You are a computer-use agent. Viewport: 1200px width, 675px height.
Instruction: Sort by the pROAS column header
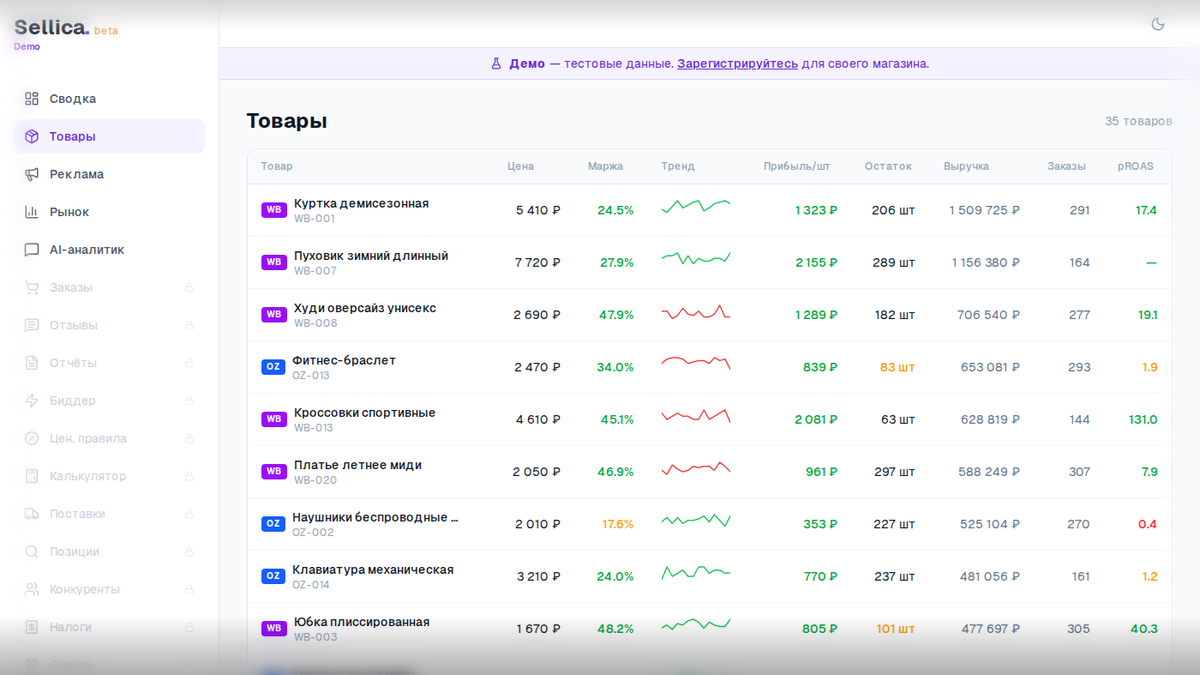click(x=1135, y=166)
